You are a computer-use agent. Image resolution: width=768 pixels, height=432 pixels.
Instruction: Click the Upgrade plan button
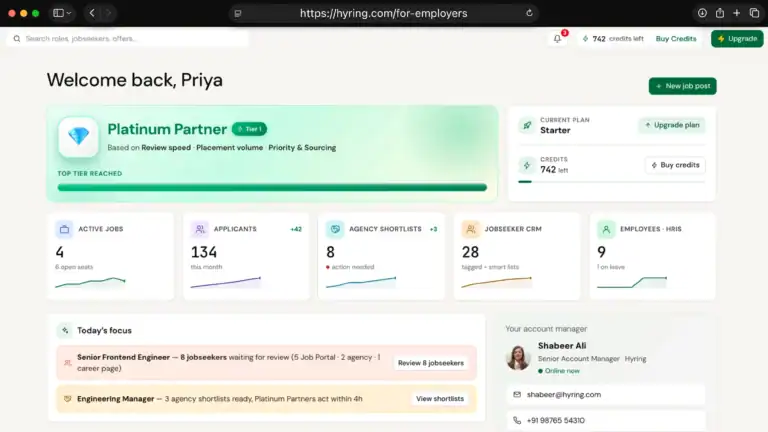[x=672, y=125]
